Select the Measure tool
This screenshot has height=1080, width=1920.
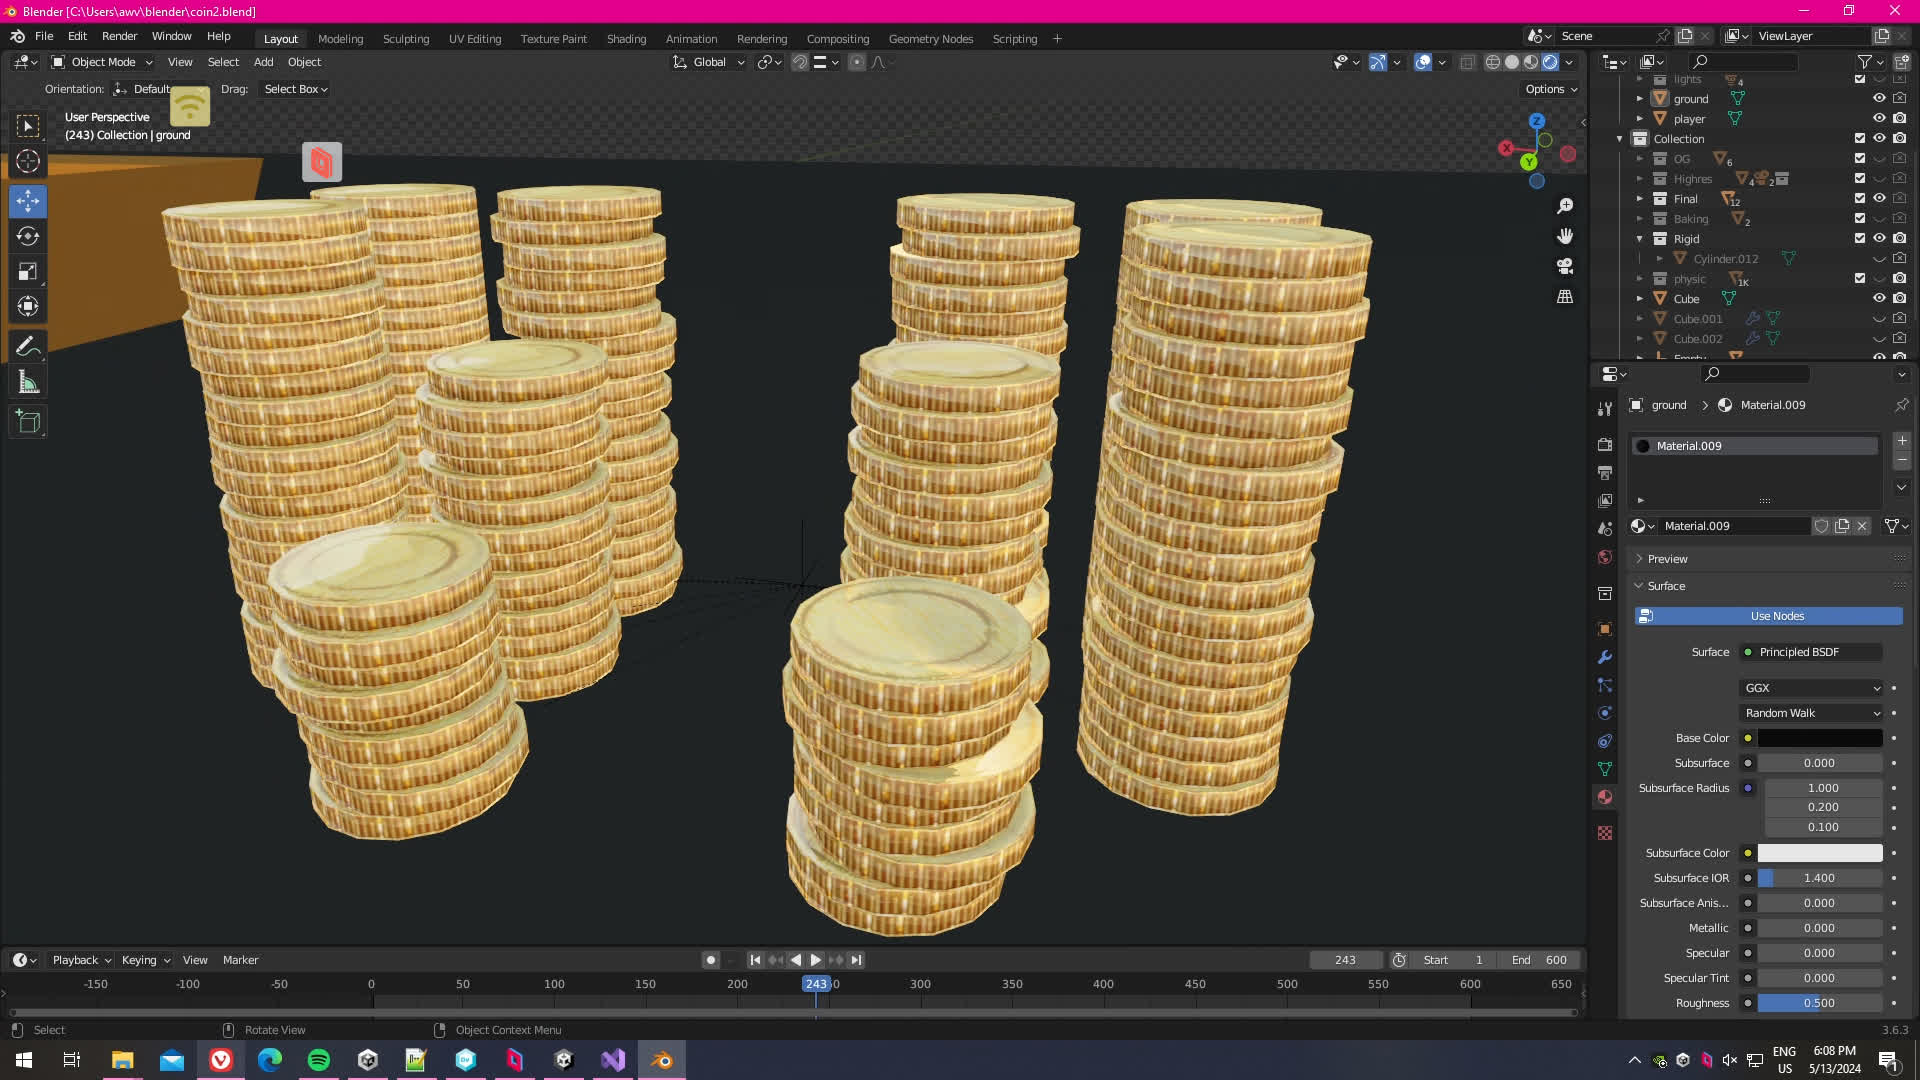click(28, 383)
